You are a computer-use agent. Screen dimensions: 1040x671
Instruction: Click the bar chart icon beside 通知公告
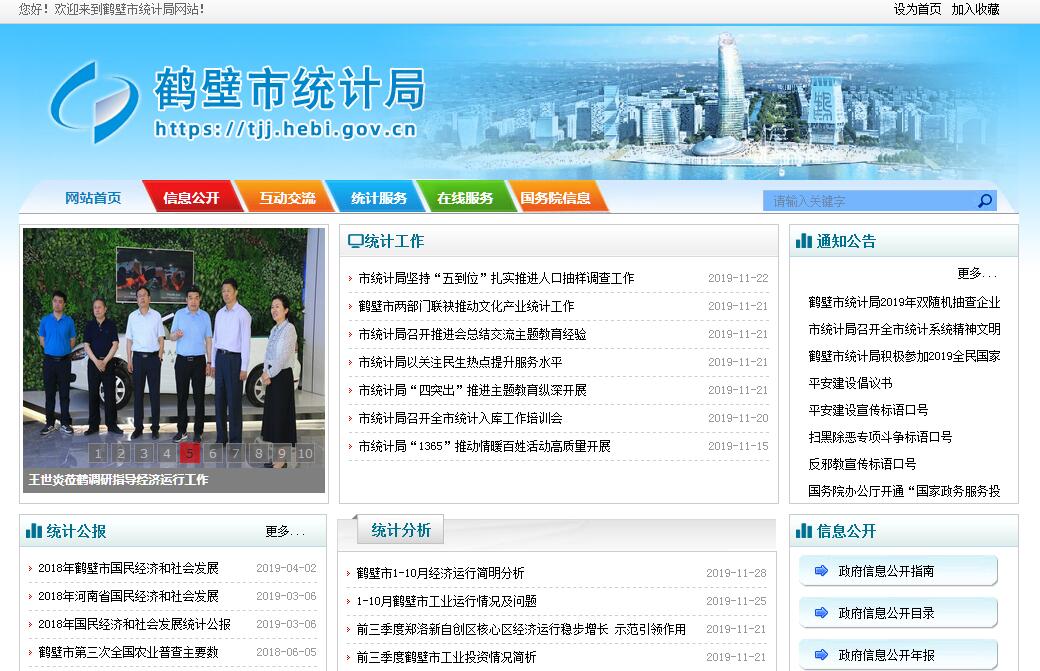pos(804,241)
